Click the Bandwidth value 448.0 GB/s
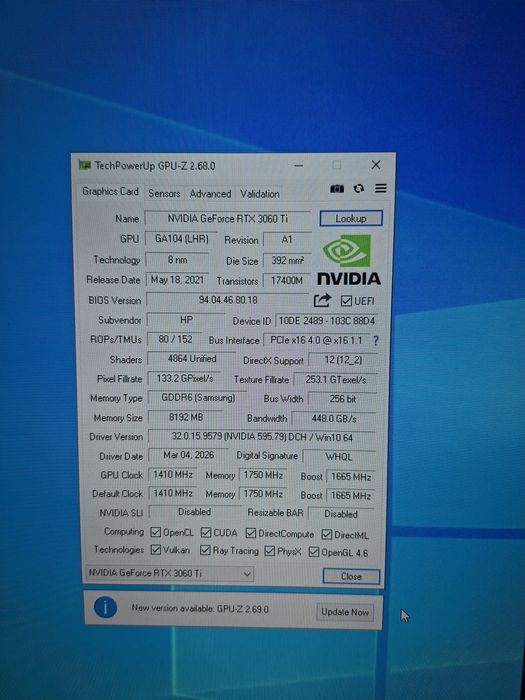This screenshot has height=700, width=525. pos(334,419)
